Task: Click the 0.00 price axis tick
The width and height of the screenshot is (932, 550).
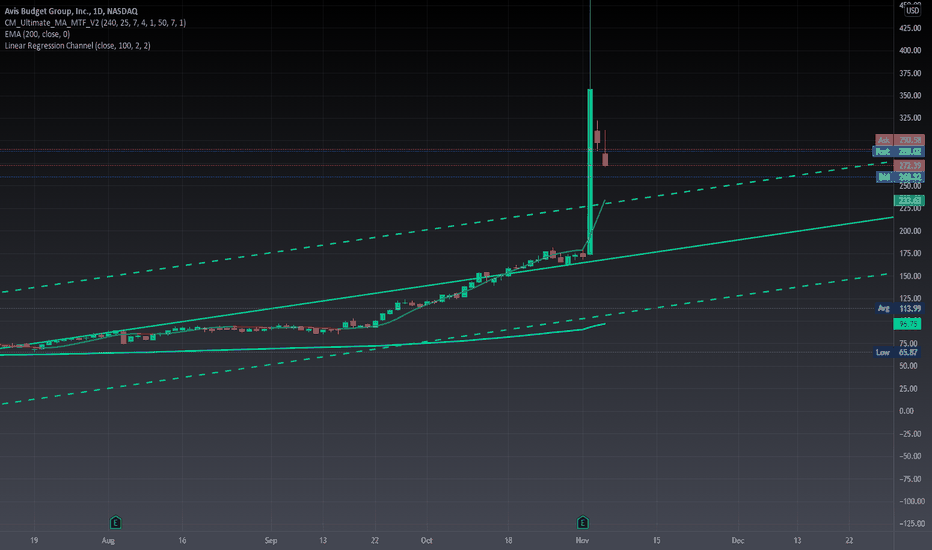Action: [x=906, y=411]
